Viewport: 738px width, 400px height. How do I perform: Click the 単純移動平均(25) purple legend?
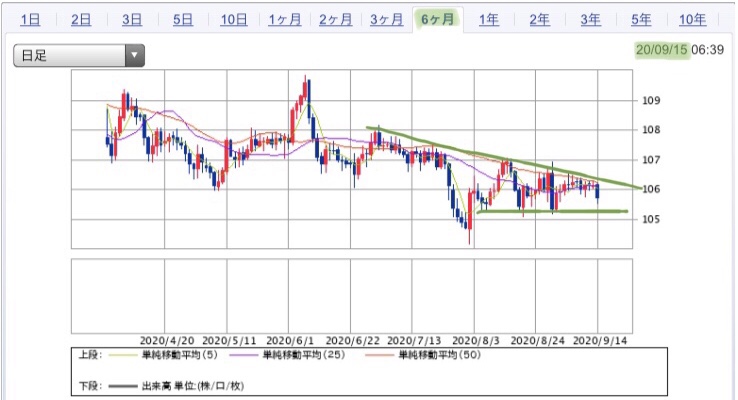(287, 355)
